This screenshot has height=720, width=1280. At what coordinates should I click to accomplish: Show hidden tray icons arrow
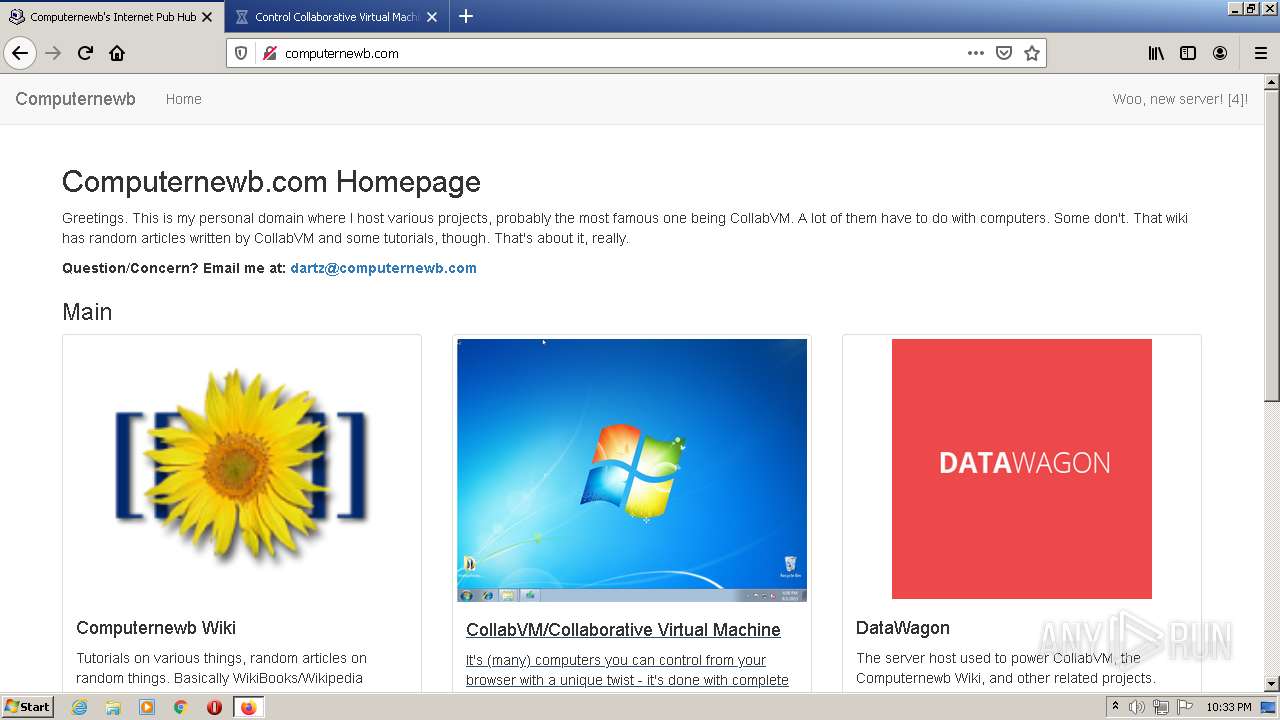tap(1115, 707)
